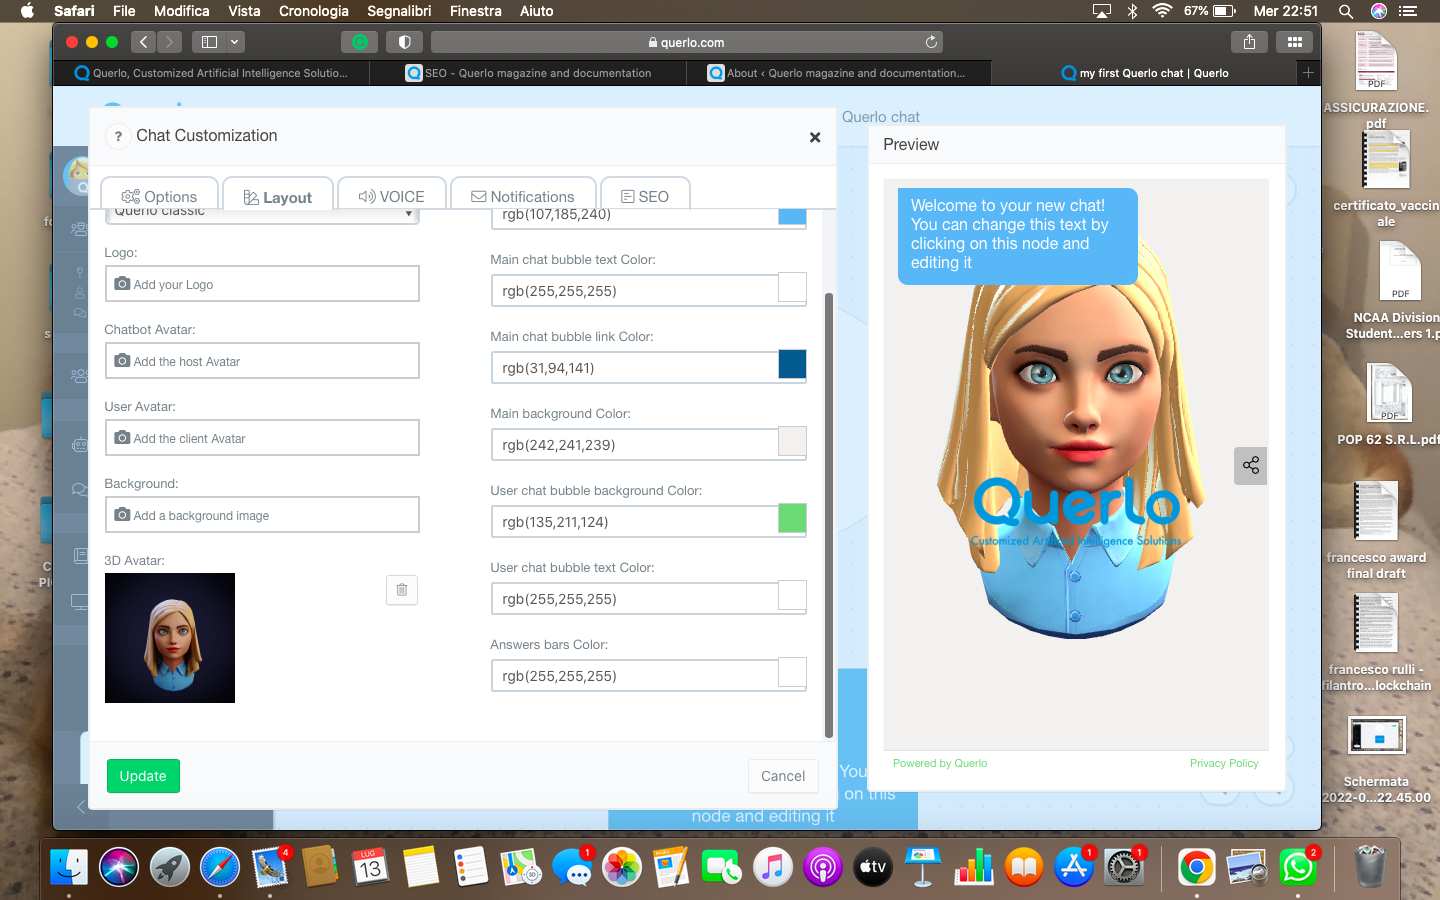Click the camera icon for the Chatbot Avatar

click(120, 360)
